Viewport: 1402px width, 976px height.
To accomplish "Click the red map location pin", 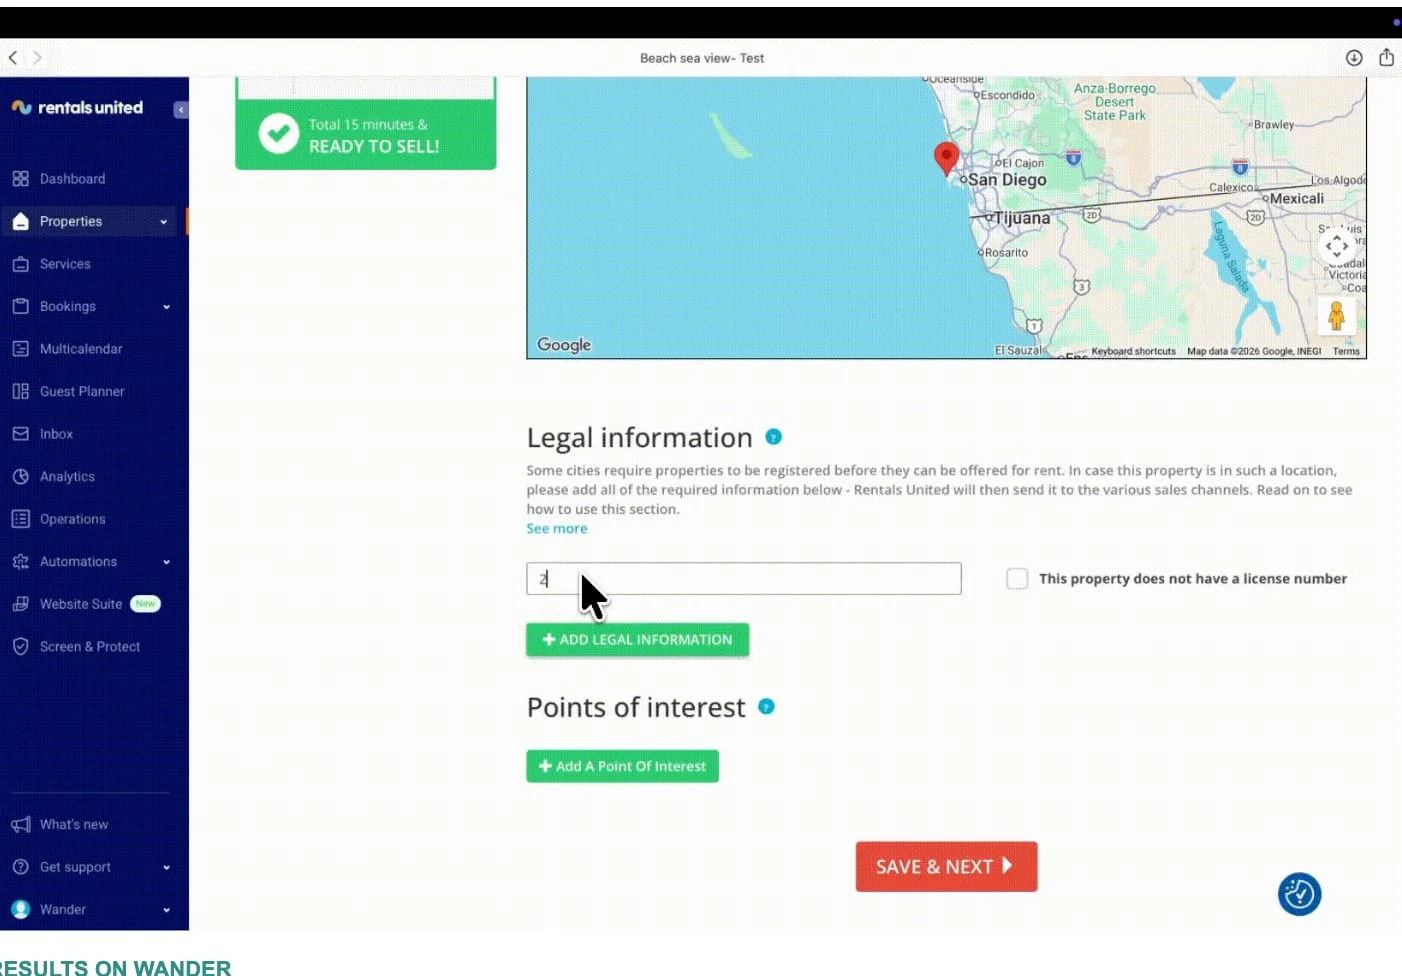I will tap(946, 159).
